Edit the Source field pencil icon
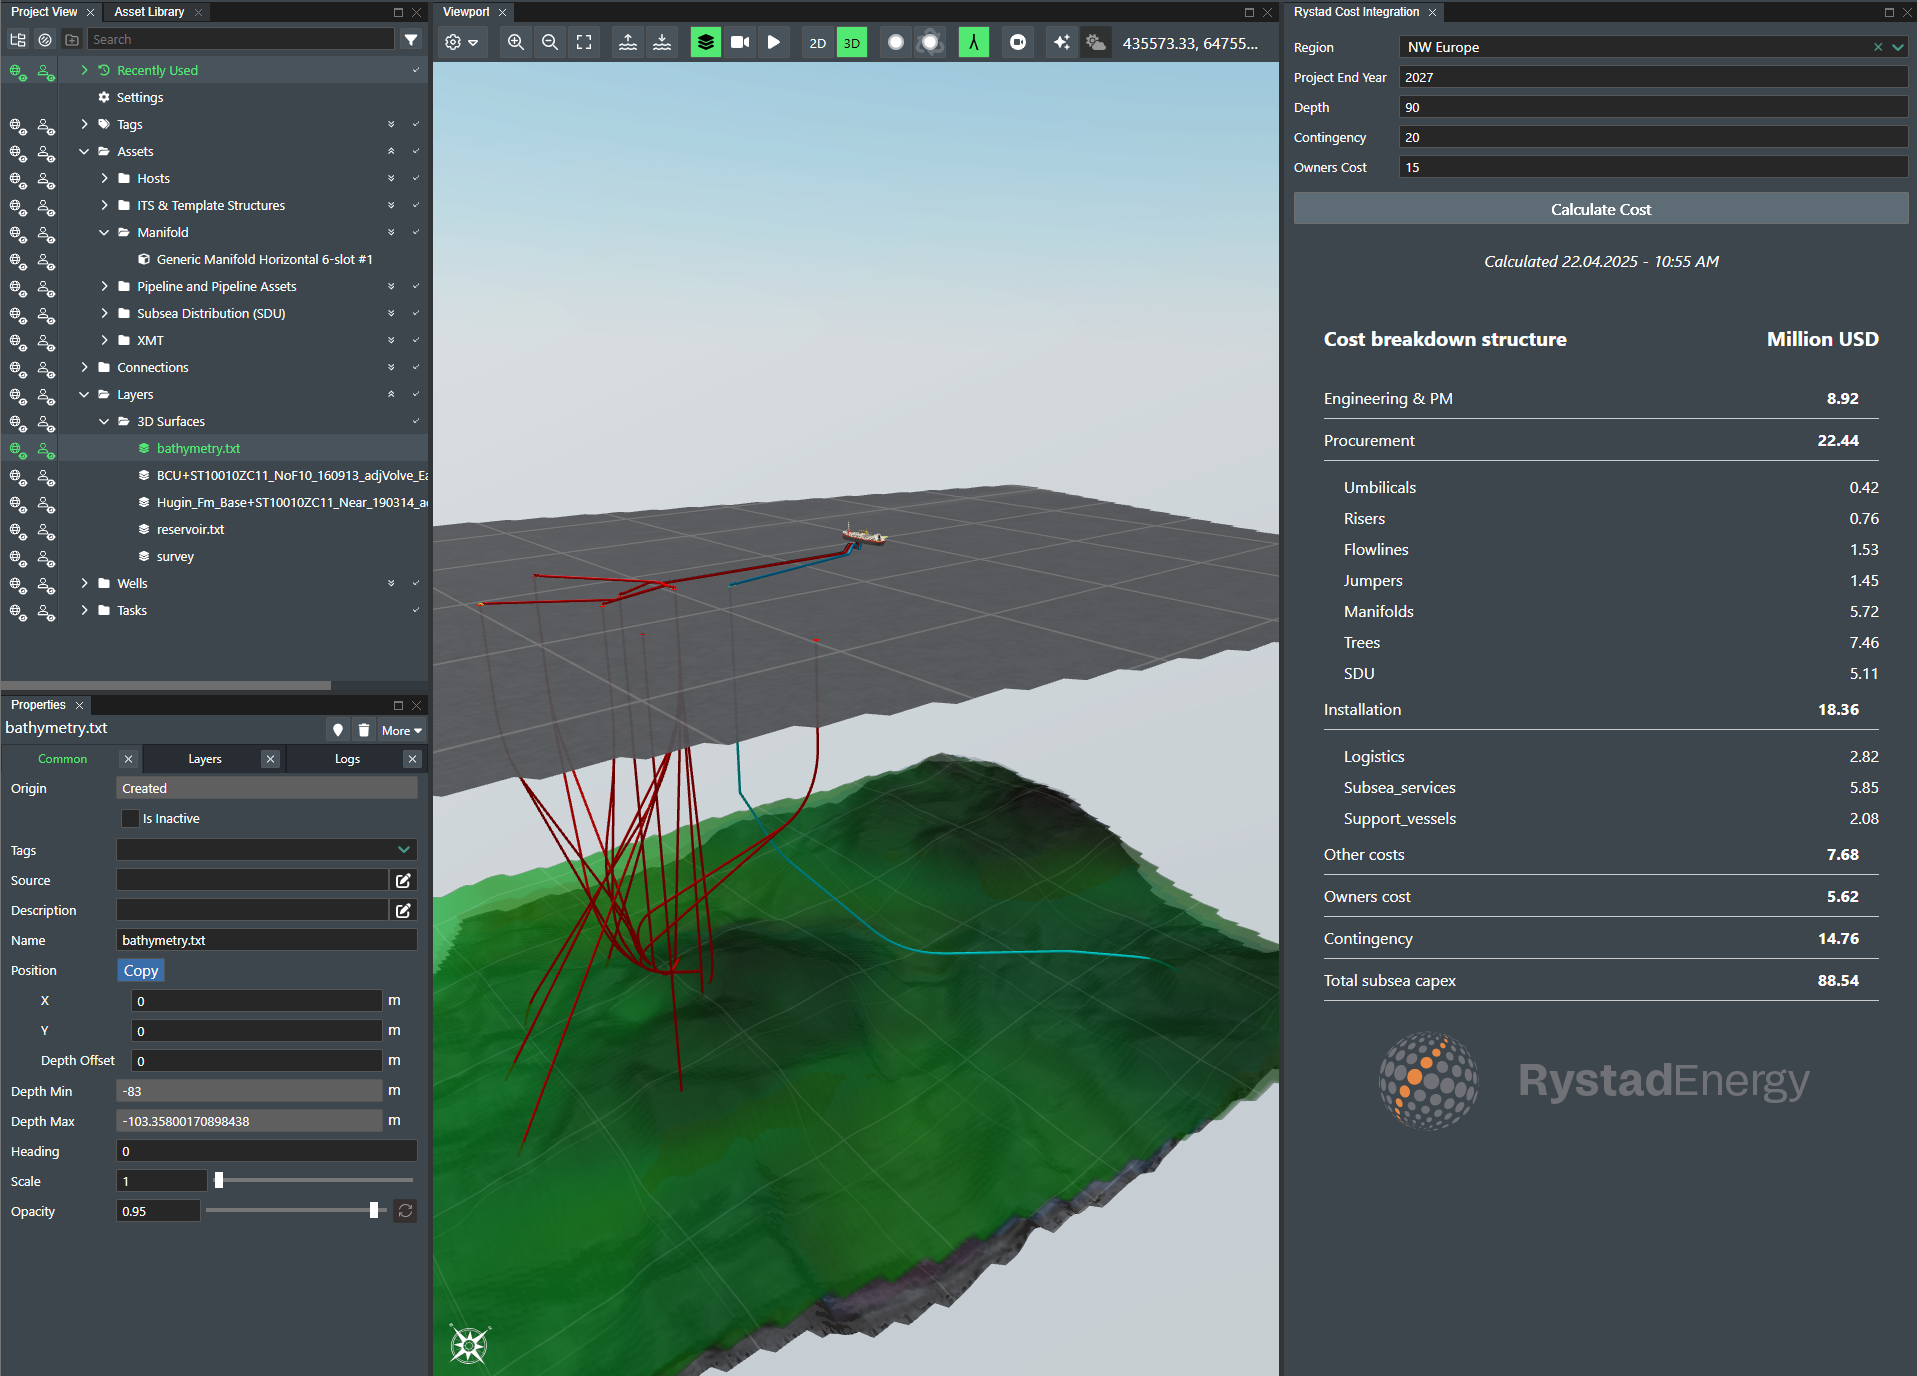 (x=403, y=881)
